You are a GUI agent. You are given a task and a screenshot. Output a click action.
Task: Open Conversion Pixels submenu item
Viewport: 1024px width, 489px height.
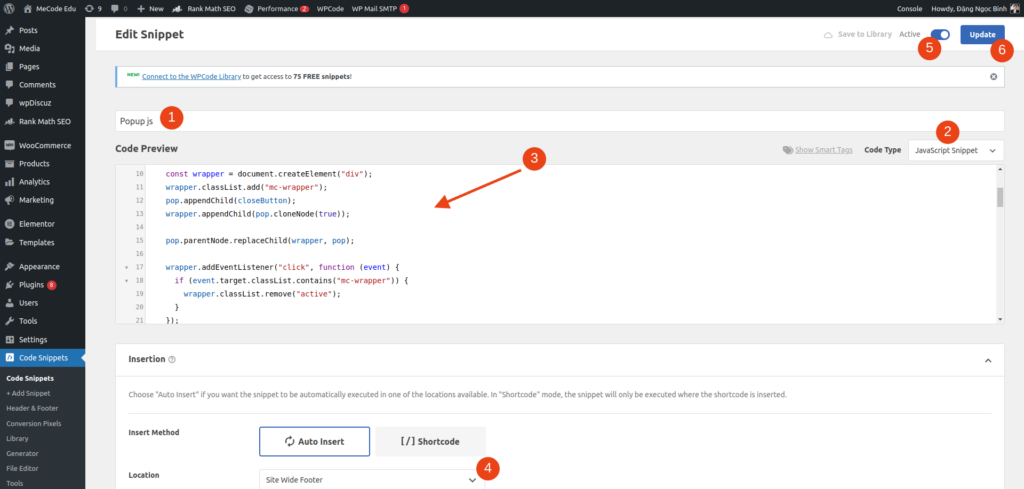[x=33, y=423]
